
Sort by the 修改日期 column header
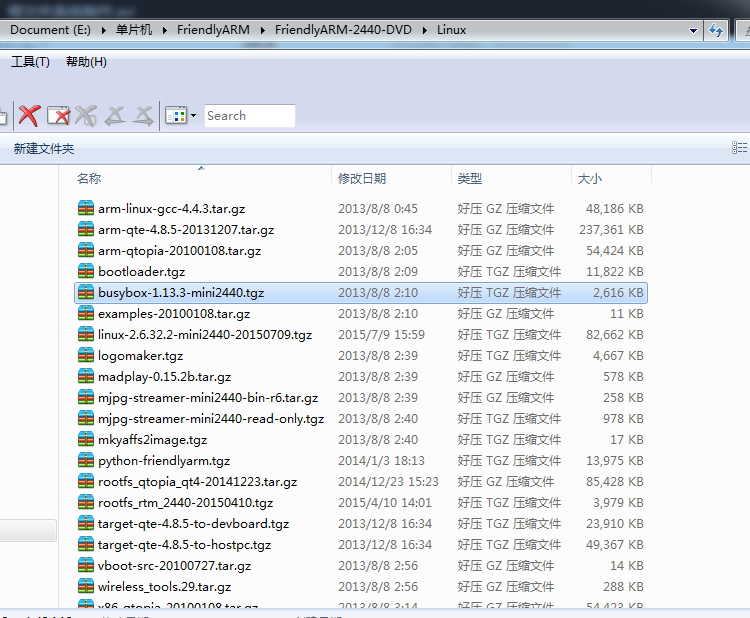(x=362, y=178)
